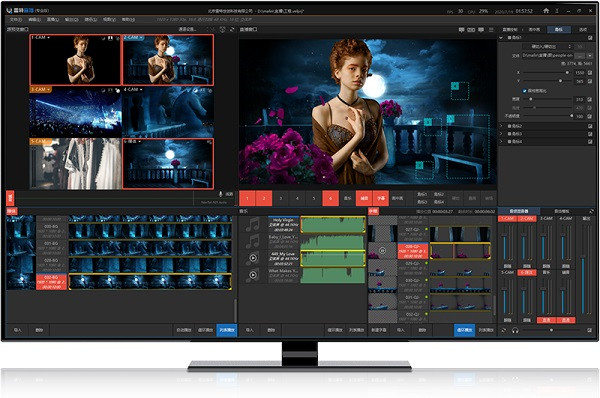Click the first layout icon above live window
The height and width of the screenshot is (398, 600).
point(461,29)
